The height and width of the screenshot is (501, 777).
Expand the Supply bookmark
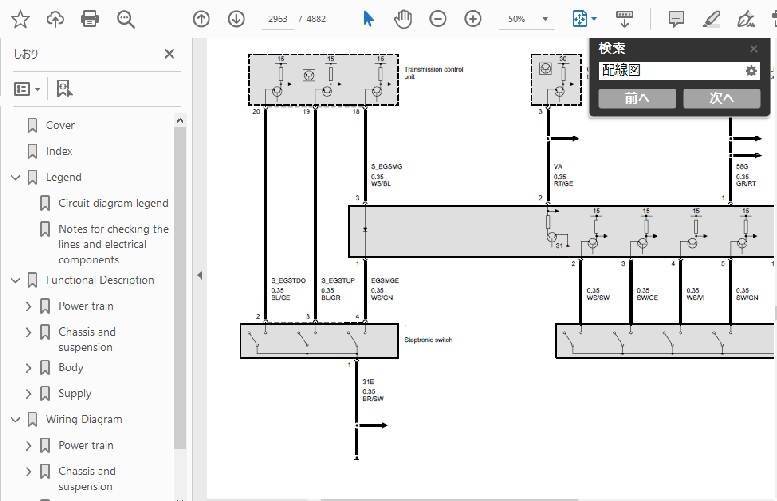click(29, 393)
